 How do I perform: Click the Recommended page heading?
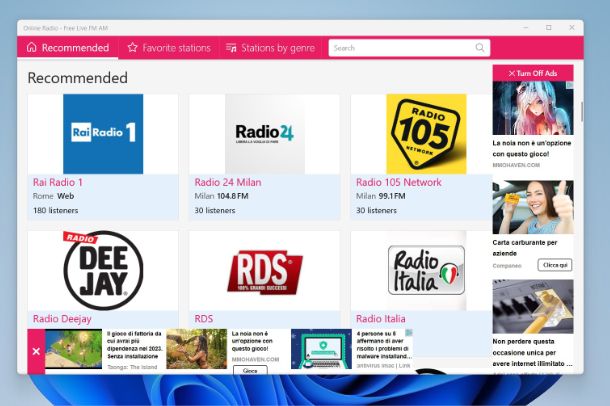(x=77, y=78)
